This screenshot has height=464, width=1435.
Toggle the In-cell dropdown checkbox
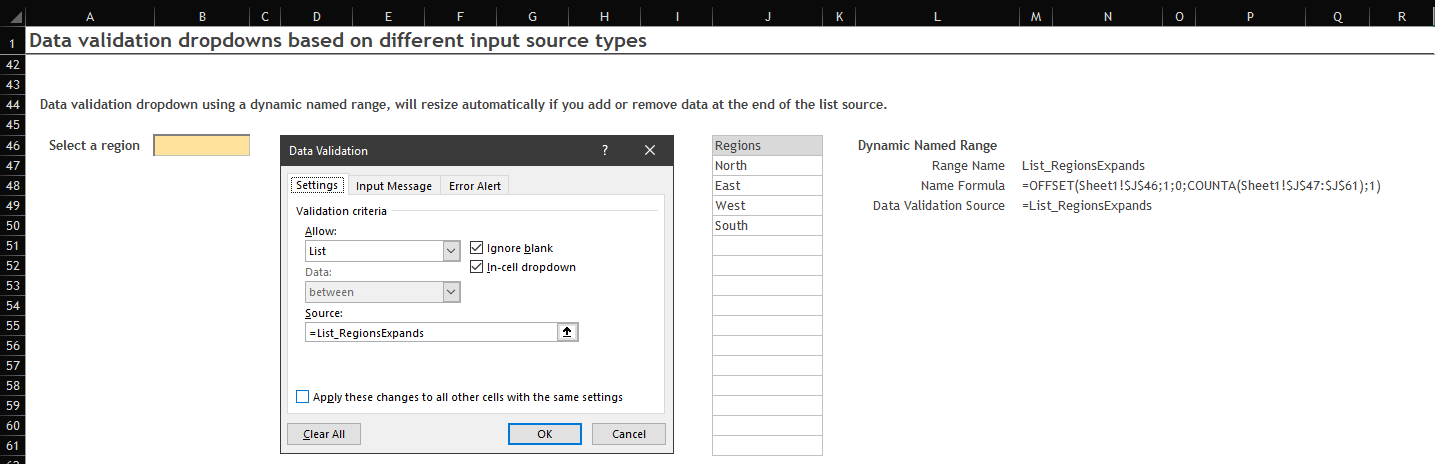476,267
